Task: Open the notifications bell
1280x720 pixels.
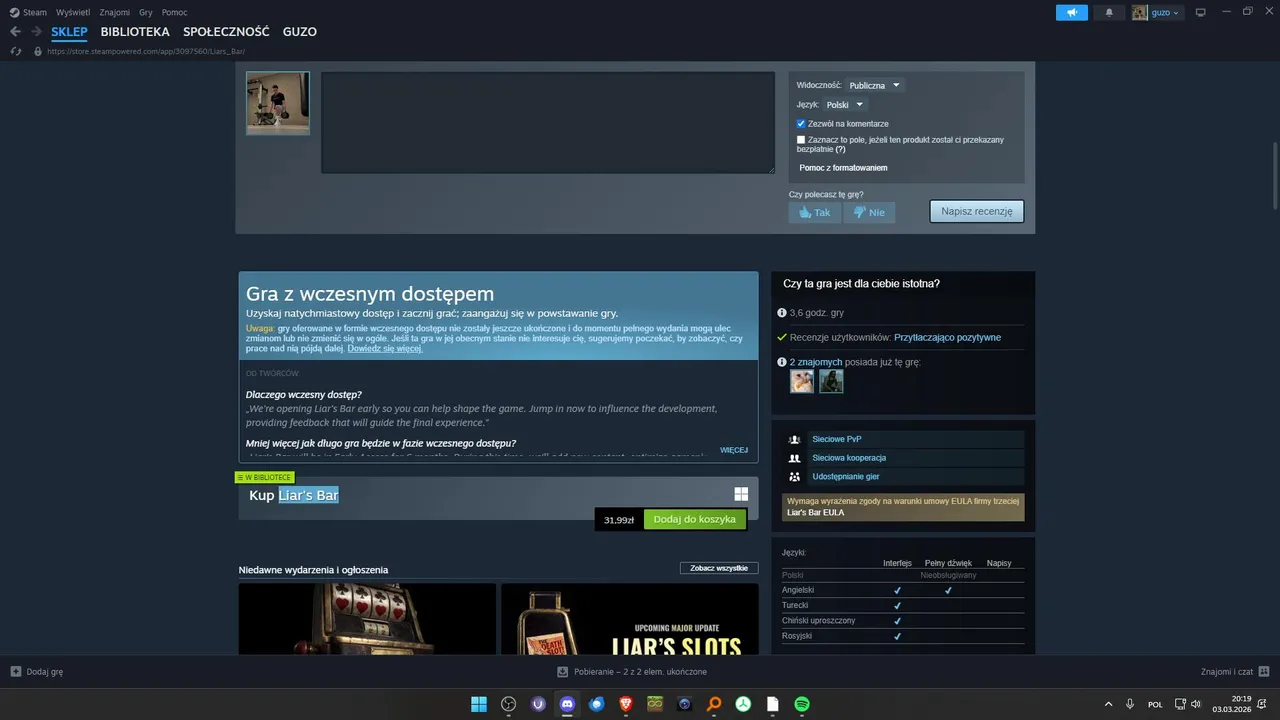Action: [1108, 12]
